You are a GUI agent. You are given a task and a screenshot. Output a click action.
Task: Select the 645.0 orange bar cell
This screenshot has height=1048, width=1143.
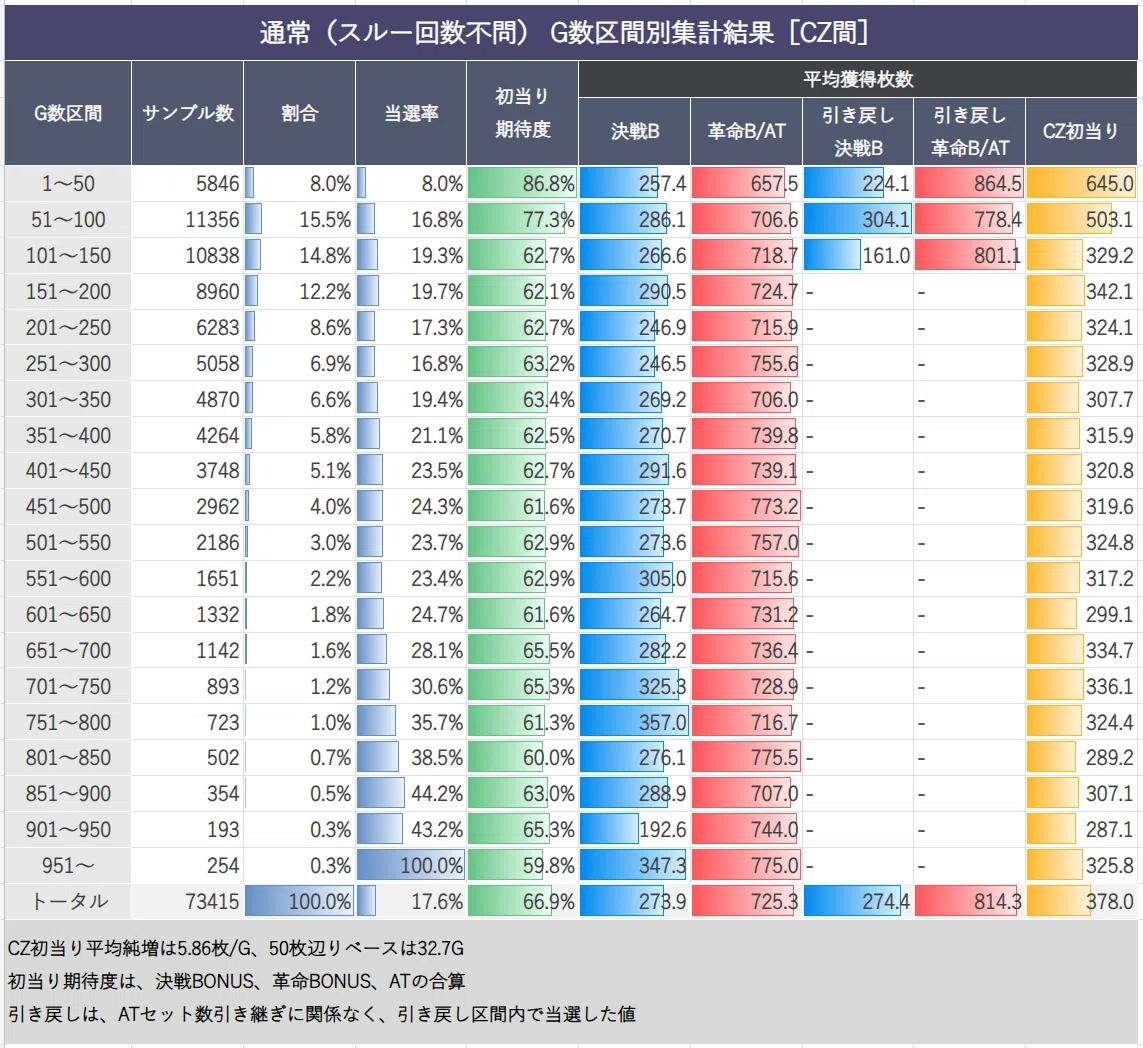[1081, 184]
